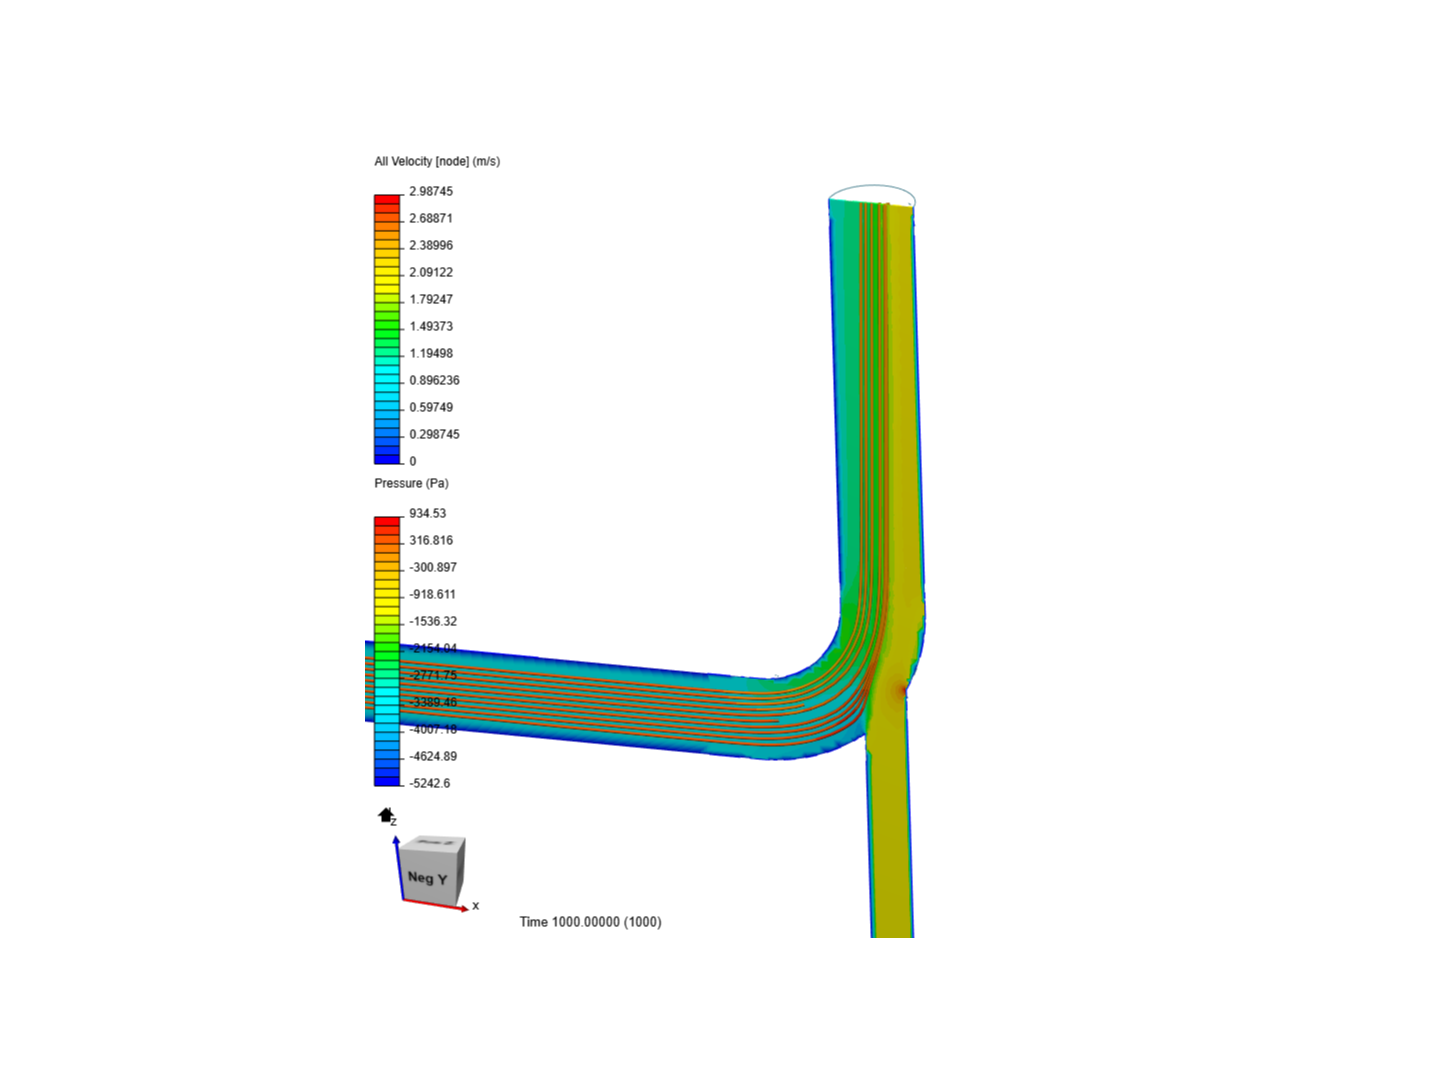Viewport: 1440px width, 1080px height.
Task: Click the pressure legend value 316.816
Action: click(x=431, y=540)
